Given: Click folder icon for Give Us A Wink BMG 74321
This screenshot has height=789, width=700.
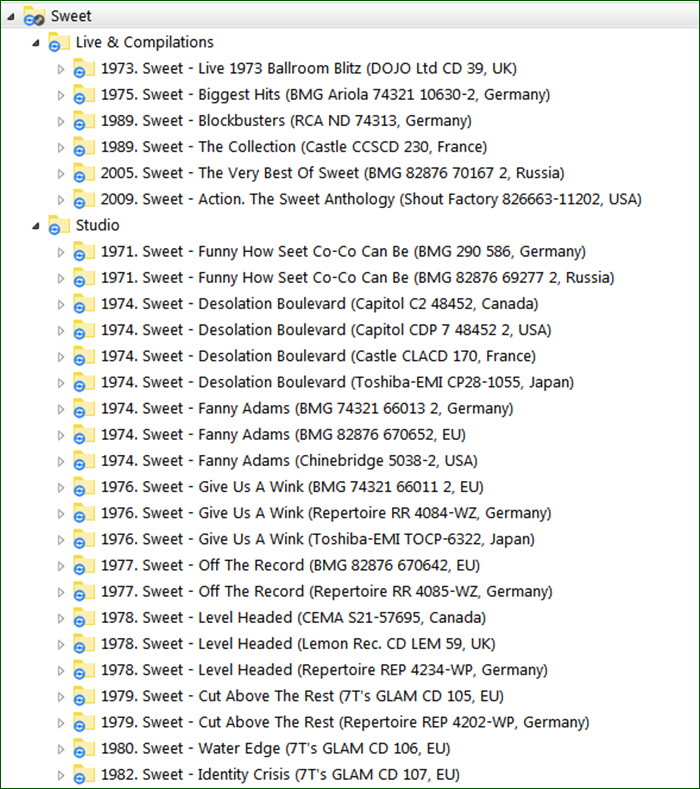Looking at the screenshot, I should [x=84, y=487].
